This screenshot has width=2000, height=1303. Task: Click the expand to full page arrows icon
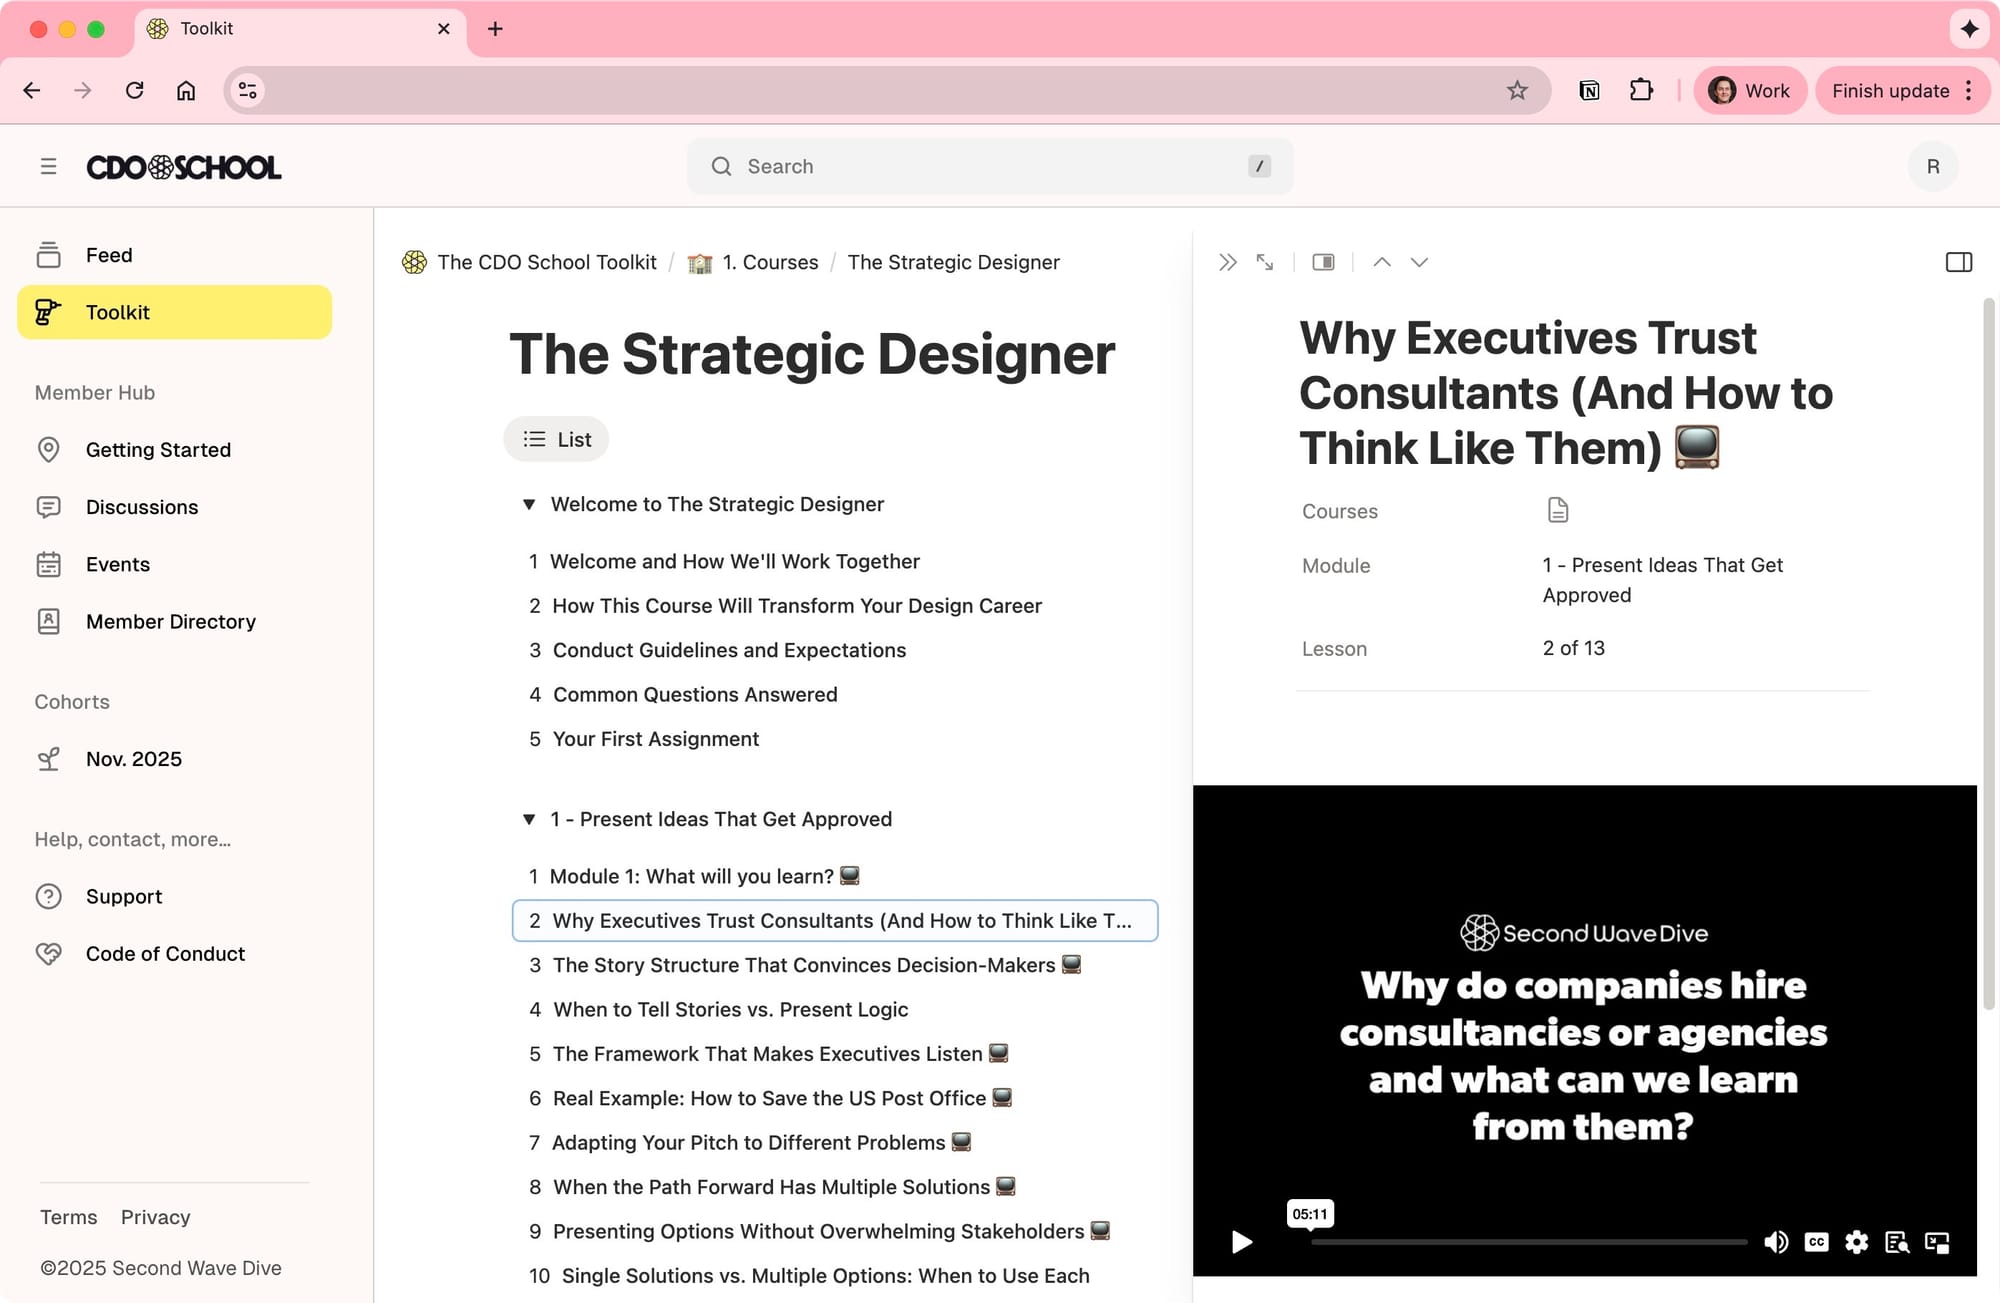[1265, 262]
